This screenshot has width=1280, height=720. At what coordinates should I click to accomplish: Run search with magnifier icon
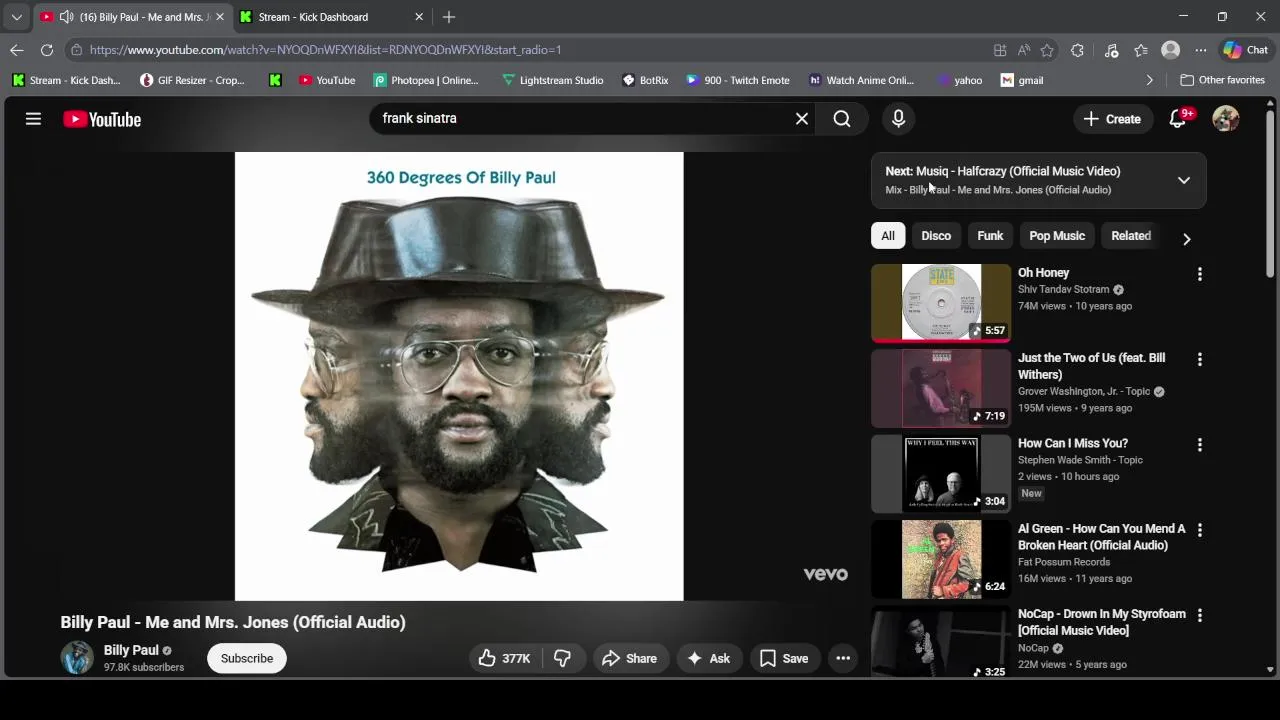tap(842, 119)
